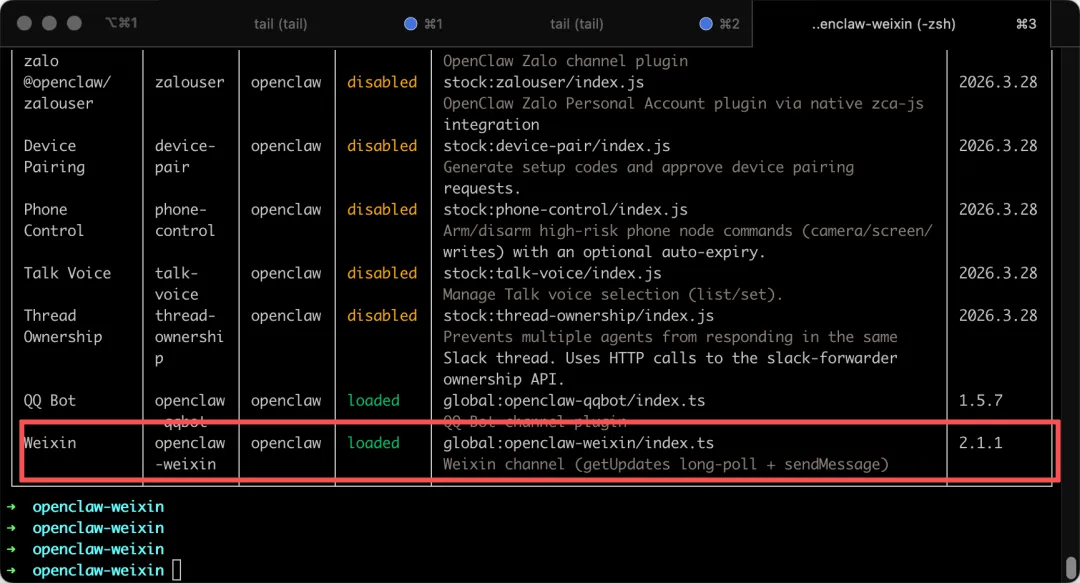
Task: Close the terminal window with the first traffic-light button
Action: tap(24, 23)
